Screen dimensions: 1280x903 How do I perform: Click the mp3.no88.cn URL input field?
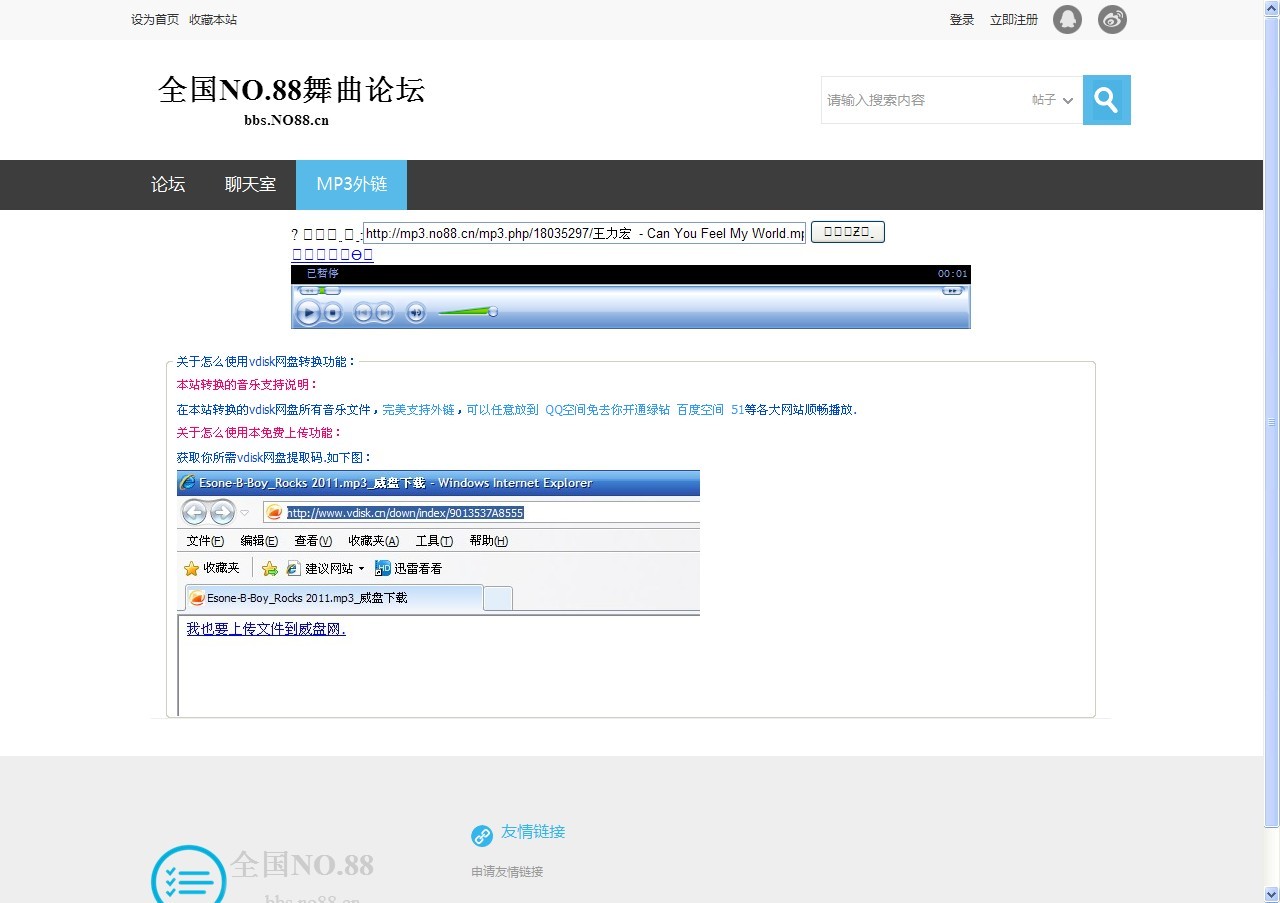coord(584,233)
